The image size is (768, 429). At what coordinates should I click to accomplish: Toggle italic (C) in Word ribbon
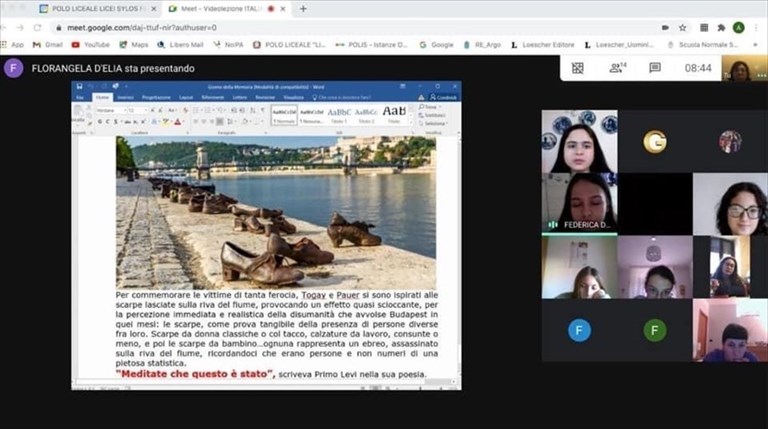107,121
